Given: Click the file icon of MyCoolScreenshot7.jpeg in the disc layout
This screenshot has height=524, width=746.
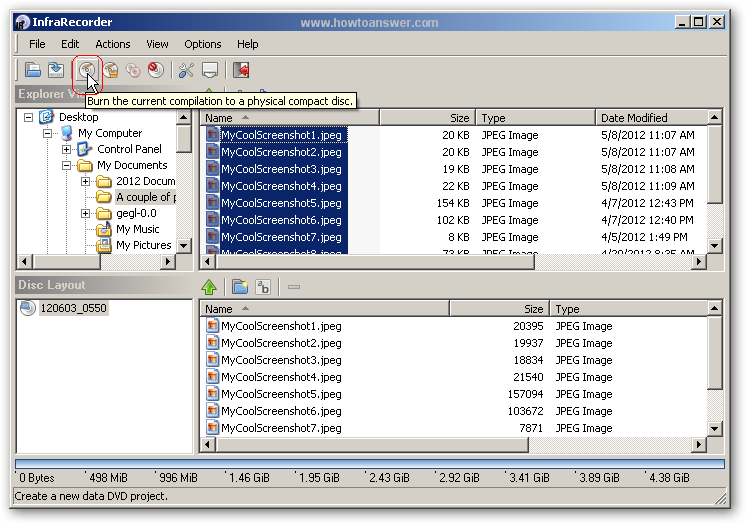Looking at the screenshot, I should [212, 428].
